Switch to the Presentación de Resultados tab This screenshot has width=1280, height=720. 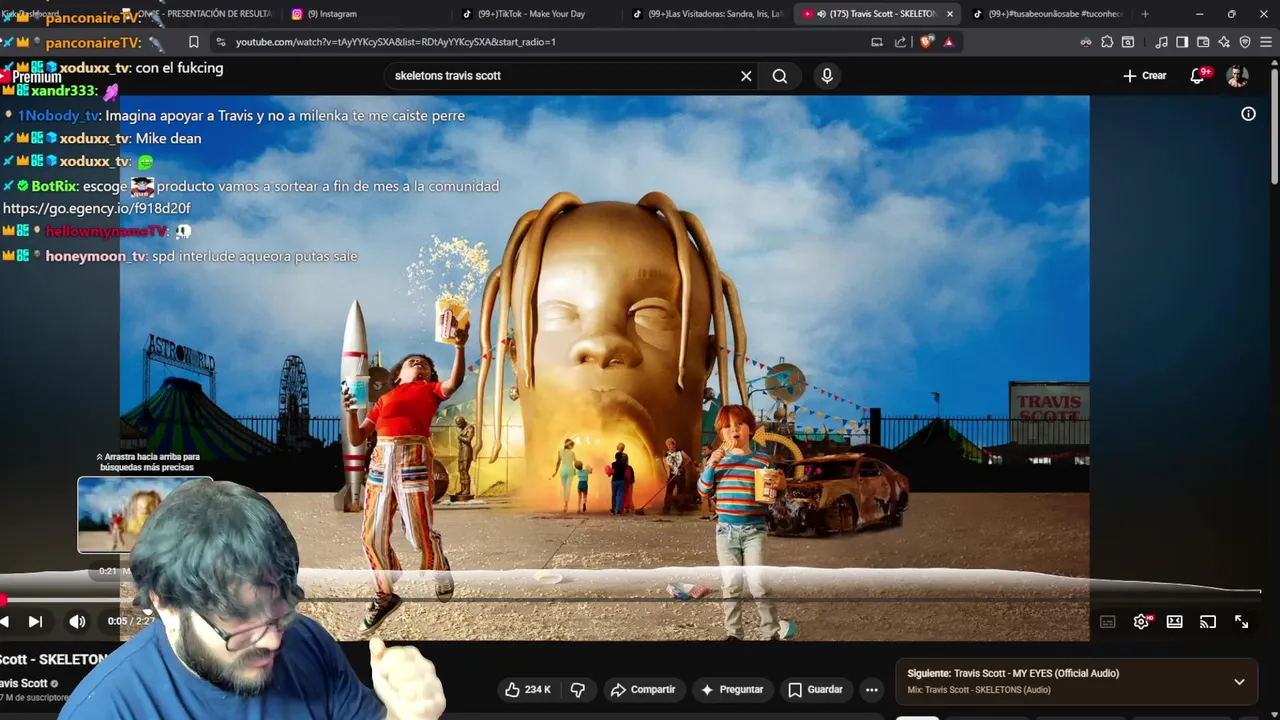tap(200, 14)
